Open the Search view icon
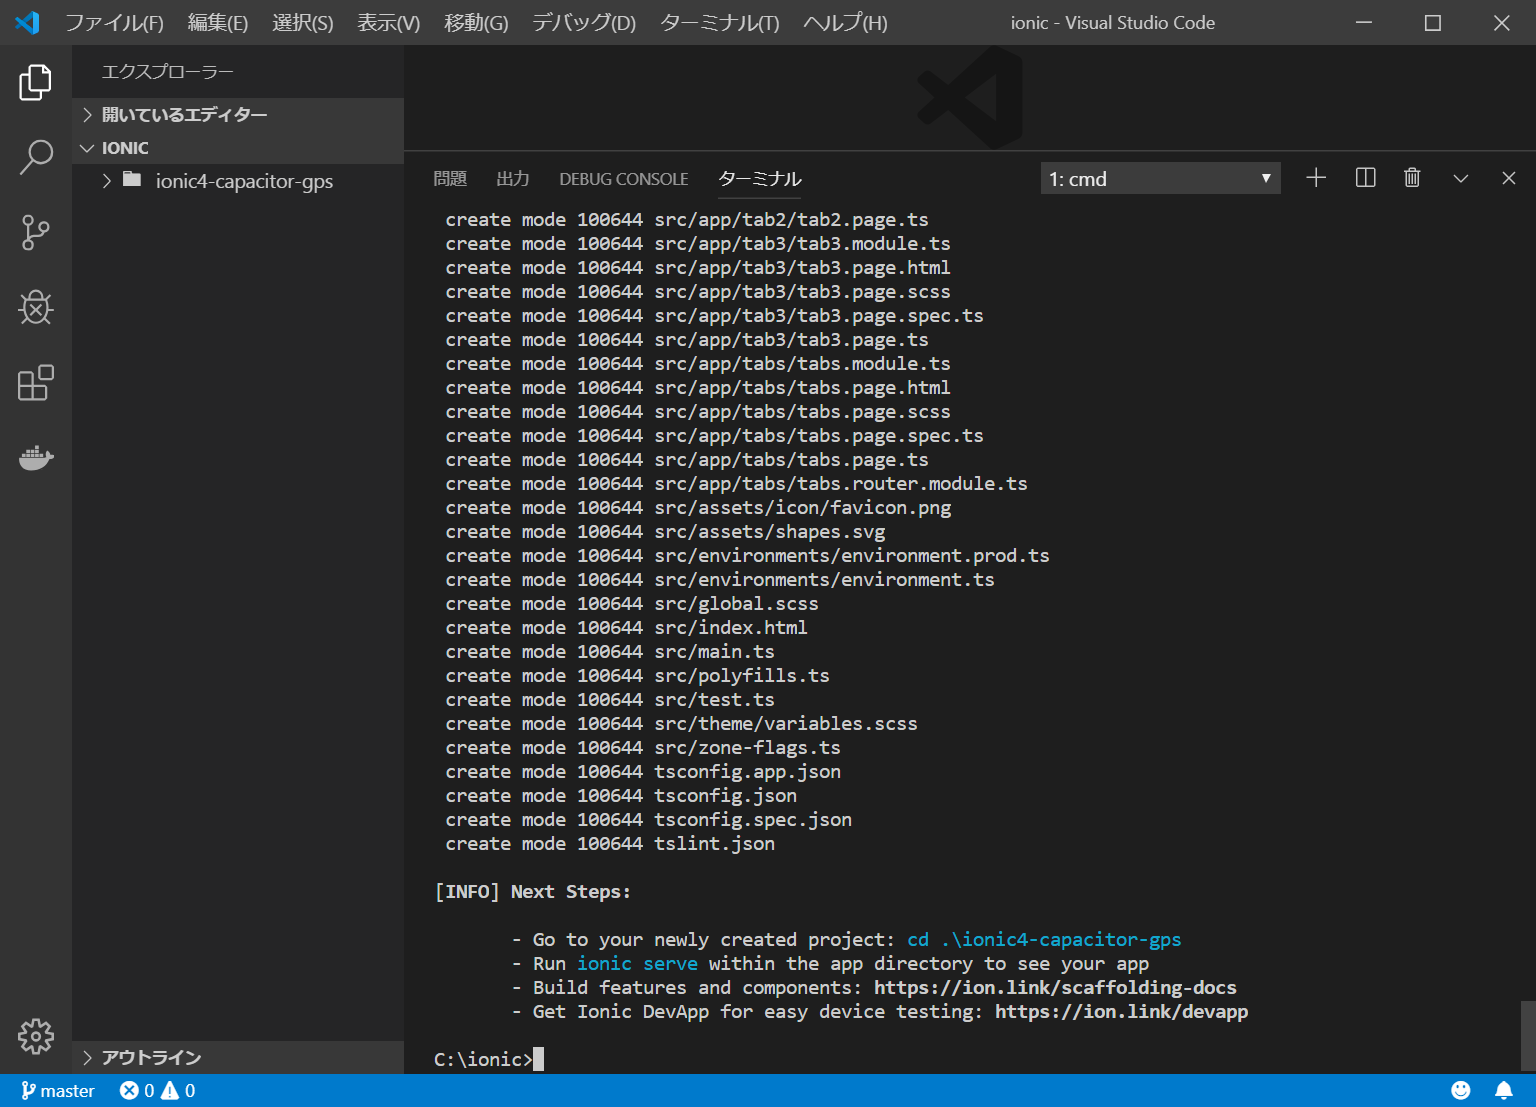This screenshot has width=1536, height=1107. point(35,157)
